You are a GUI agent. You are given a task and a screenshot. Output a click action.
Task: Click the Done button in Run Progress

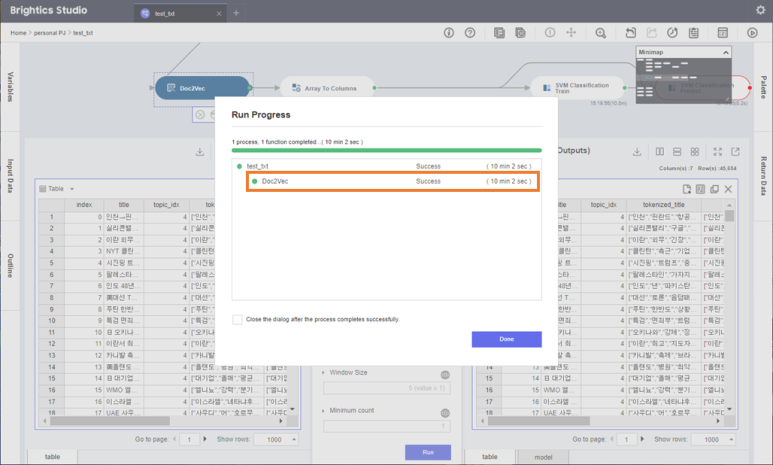506,339
